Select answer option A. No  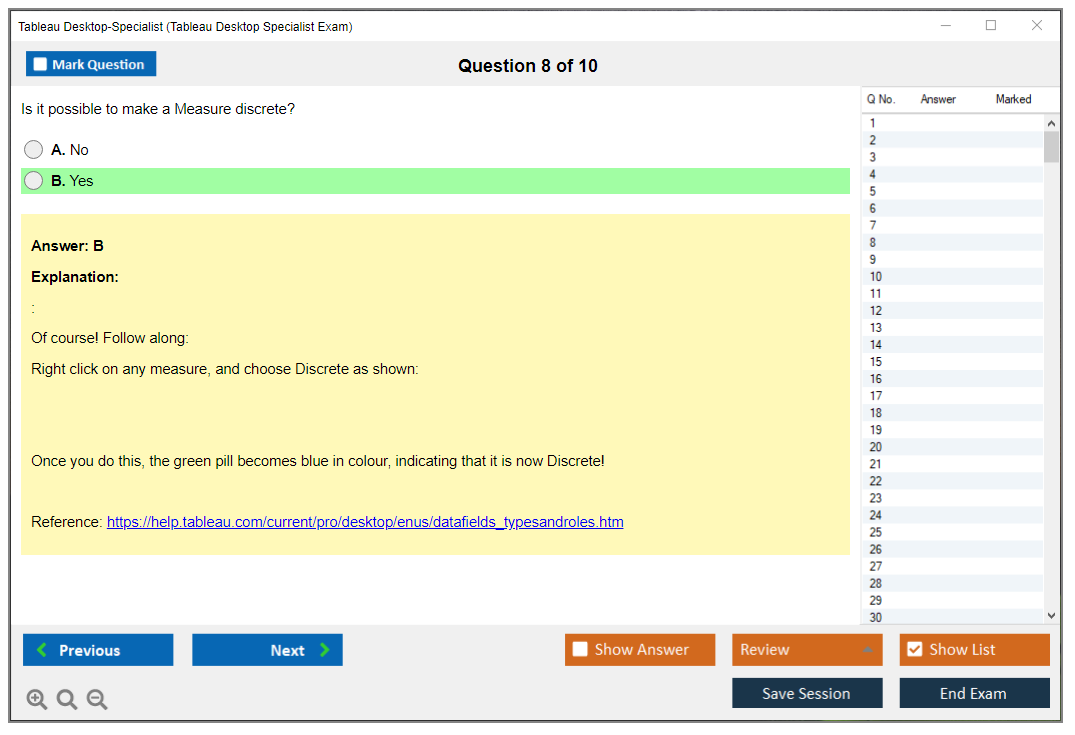point(34,150)
